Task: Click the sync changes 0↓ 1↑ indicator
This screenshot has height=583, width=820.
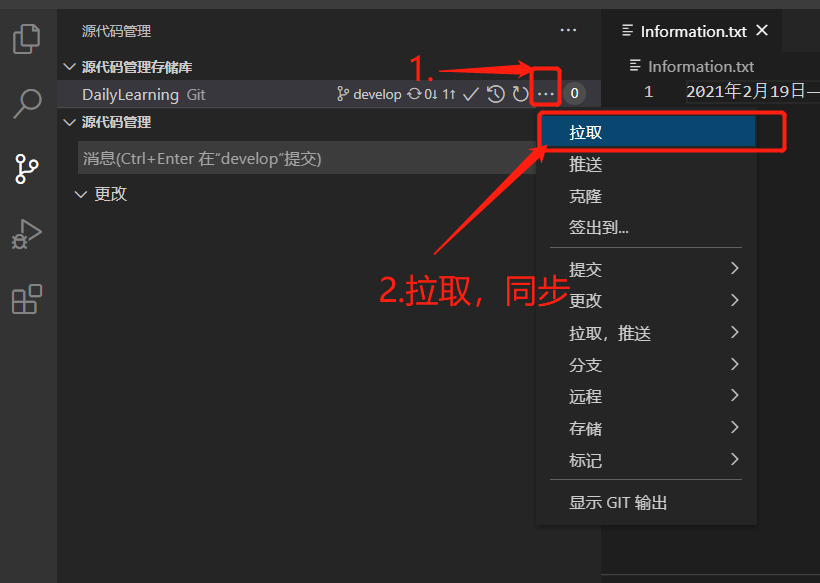Action: (x=431, y=94)
